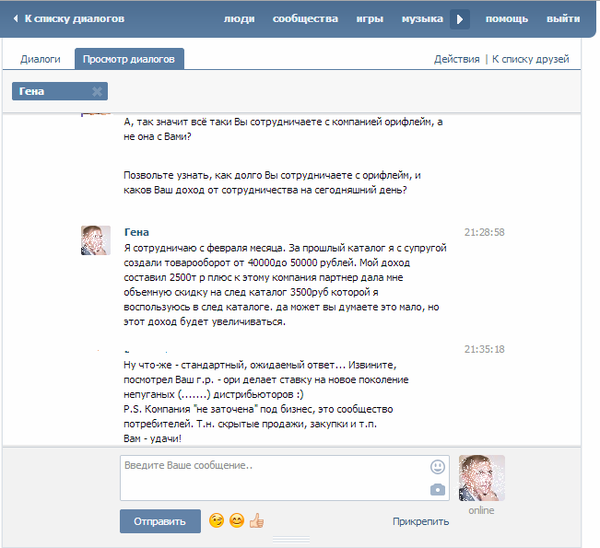This screenshot has height=548, width=600.
Task: Select the Просмотр диалогов tab
Action: coord(130,60)
